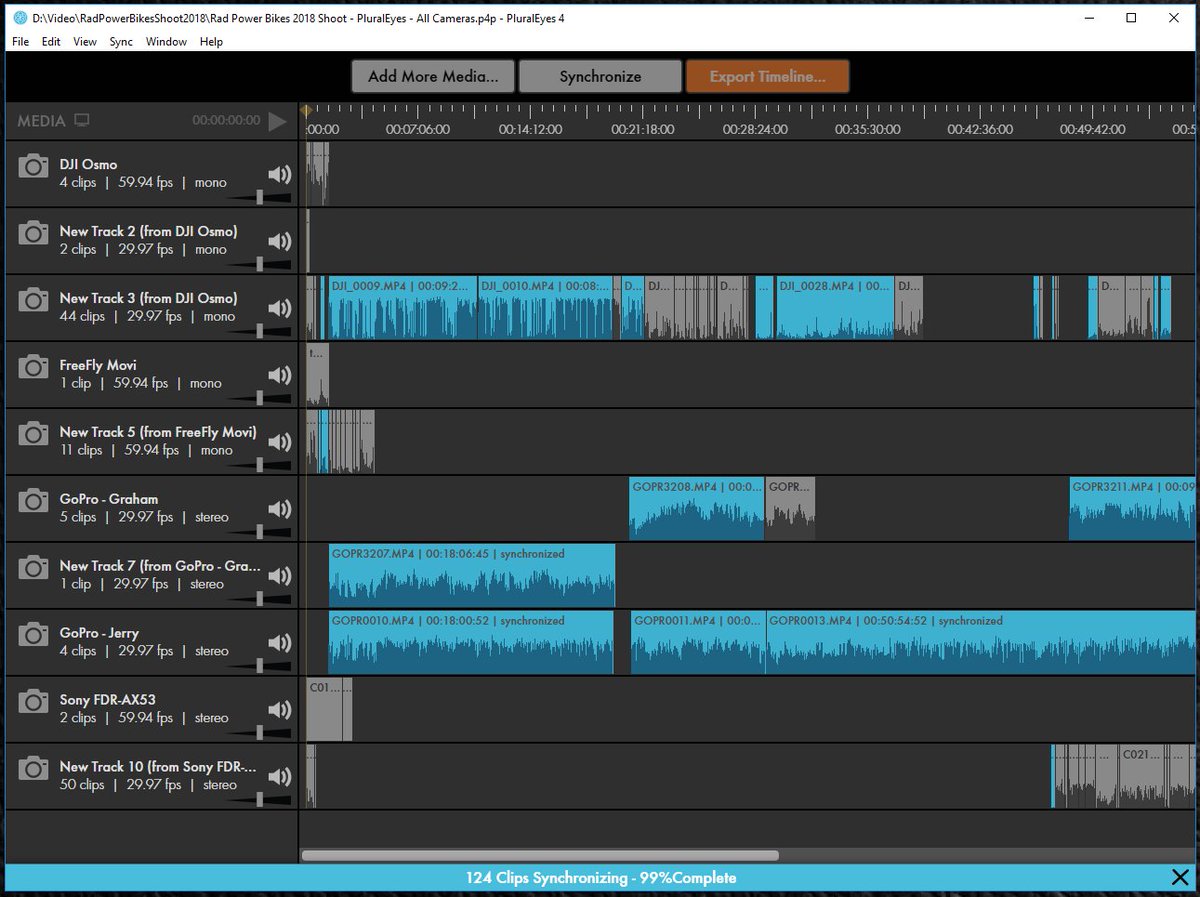The image size is (1200, 897).
Task: Select the DJI_0028.MP4 clip
Action: 834,307
